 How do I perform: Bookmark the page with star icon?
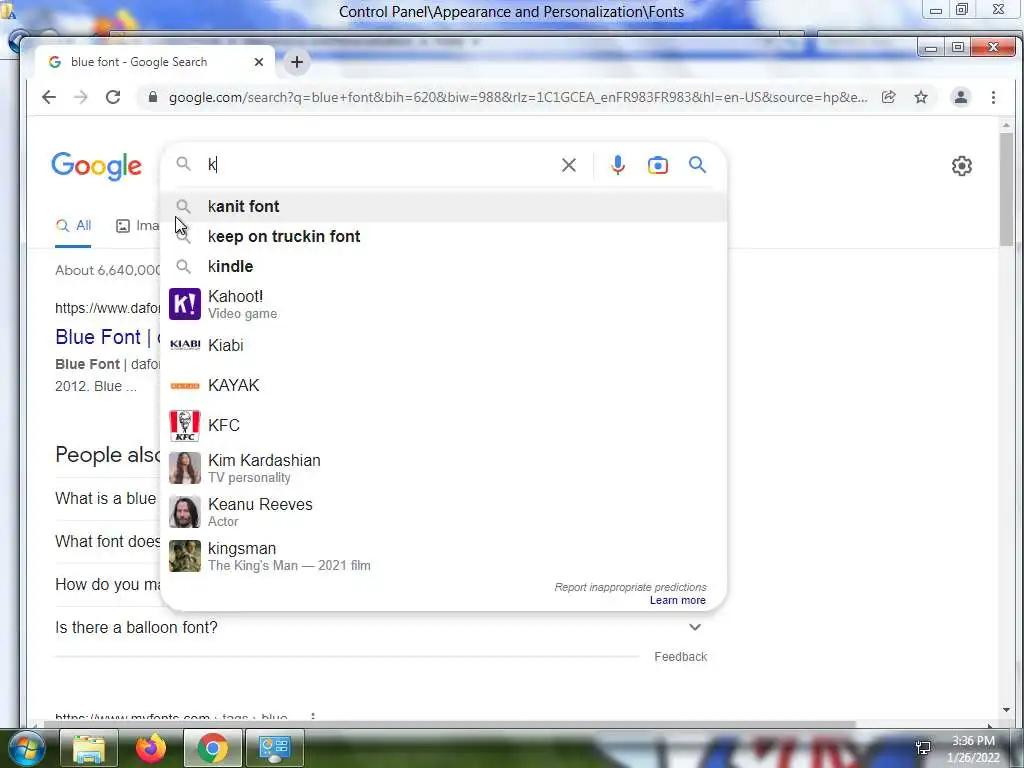click(921, 97)
